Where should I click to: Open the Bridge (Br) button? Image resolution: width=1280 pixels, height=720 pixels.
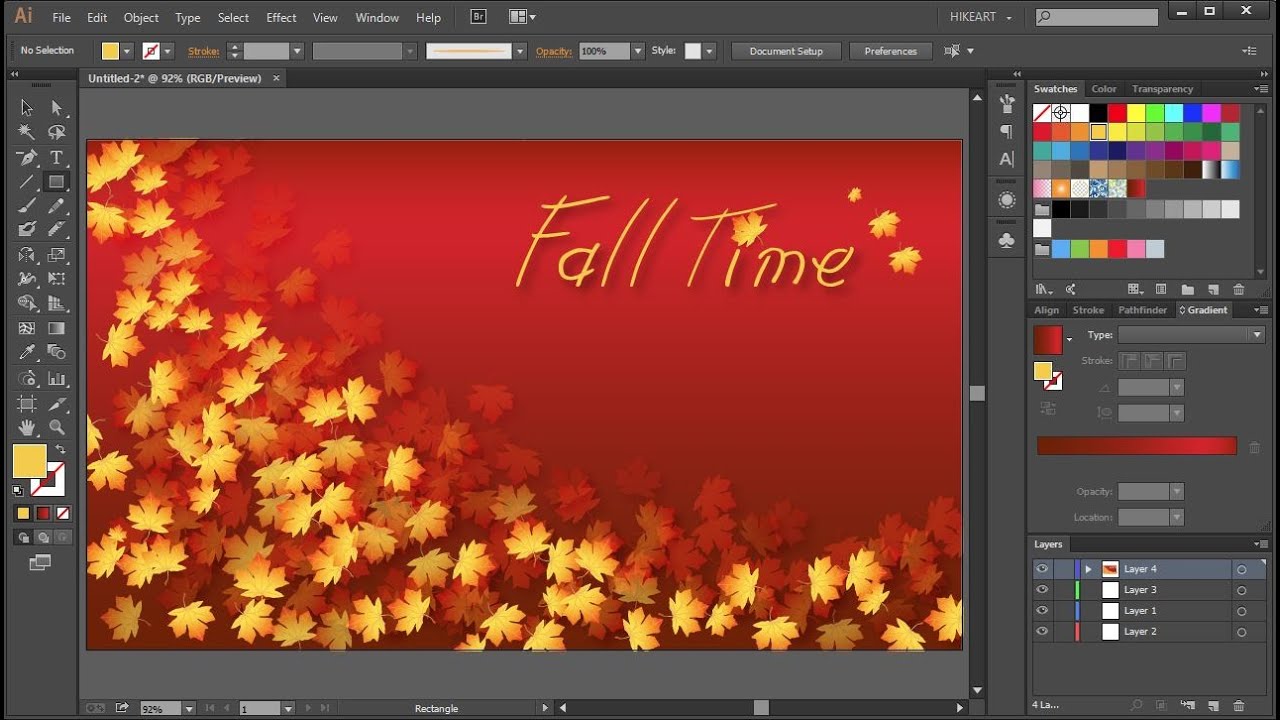point(479,17)
